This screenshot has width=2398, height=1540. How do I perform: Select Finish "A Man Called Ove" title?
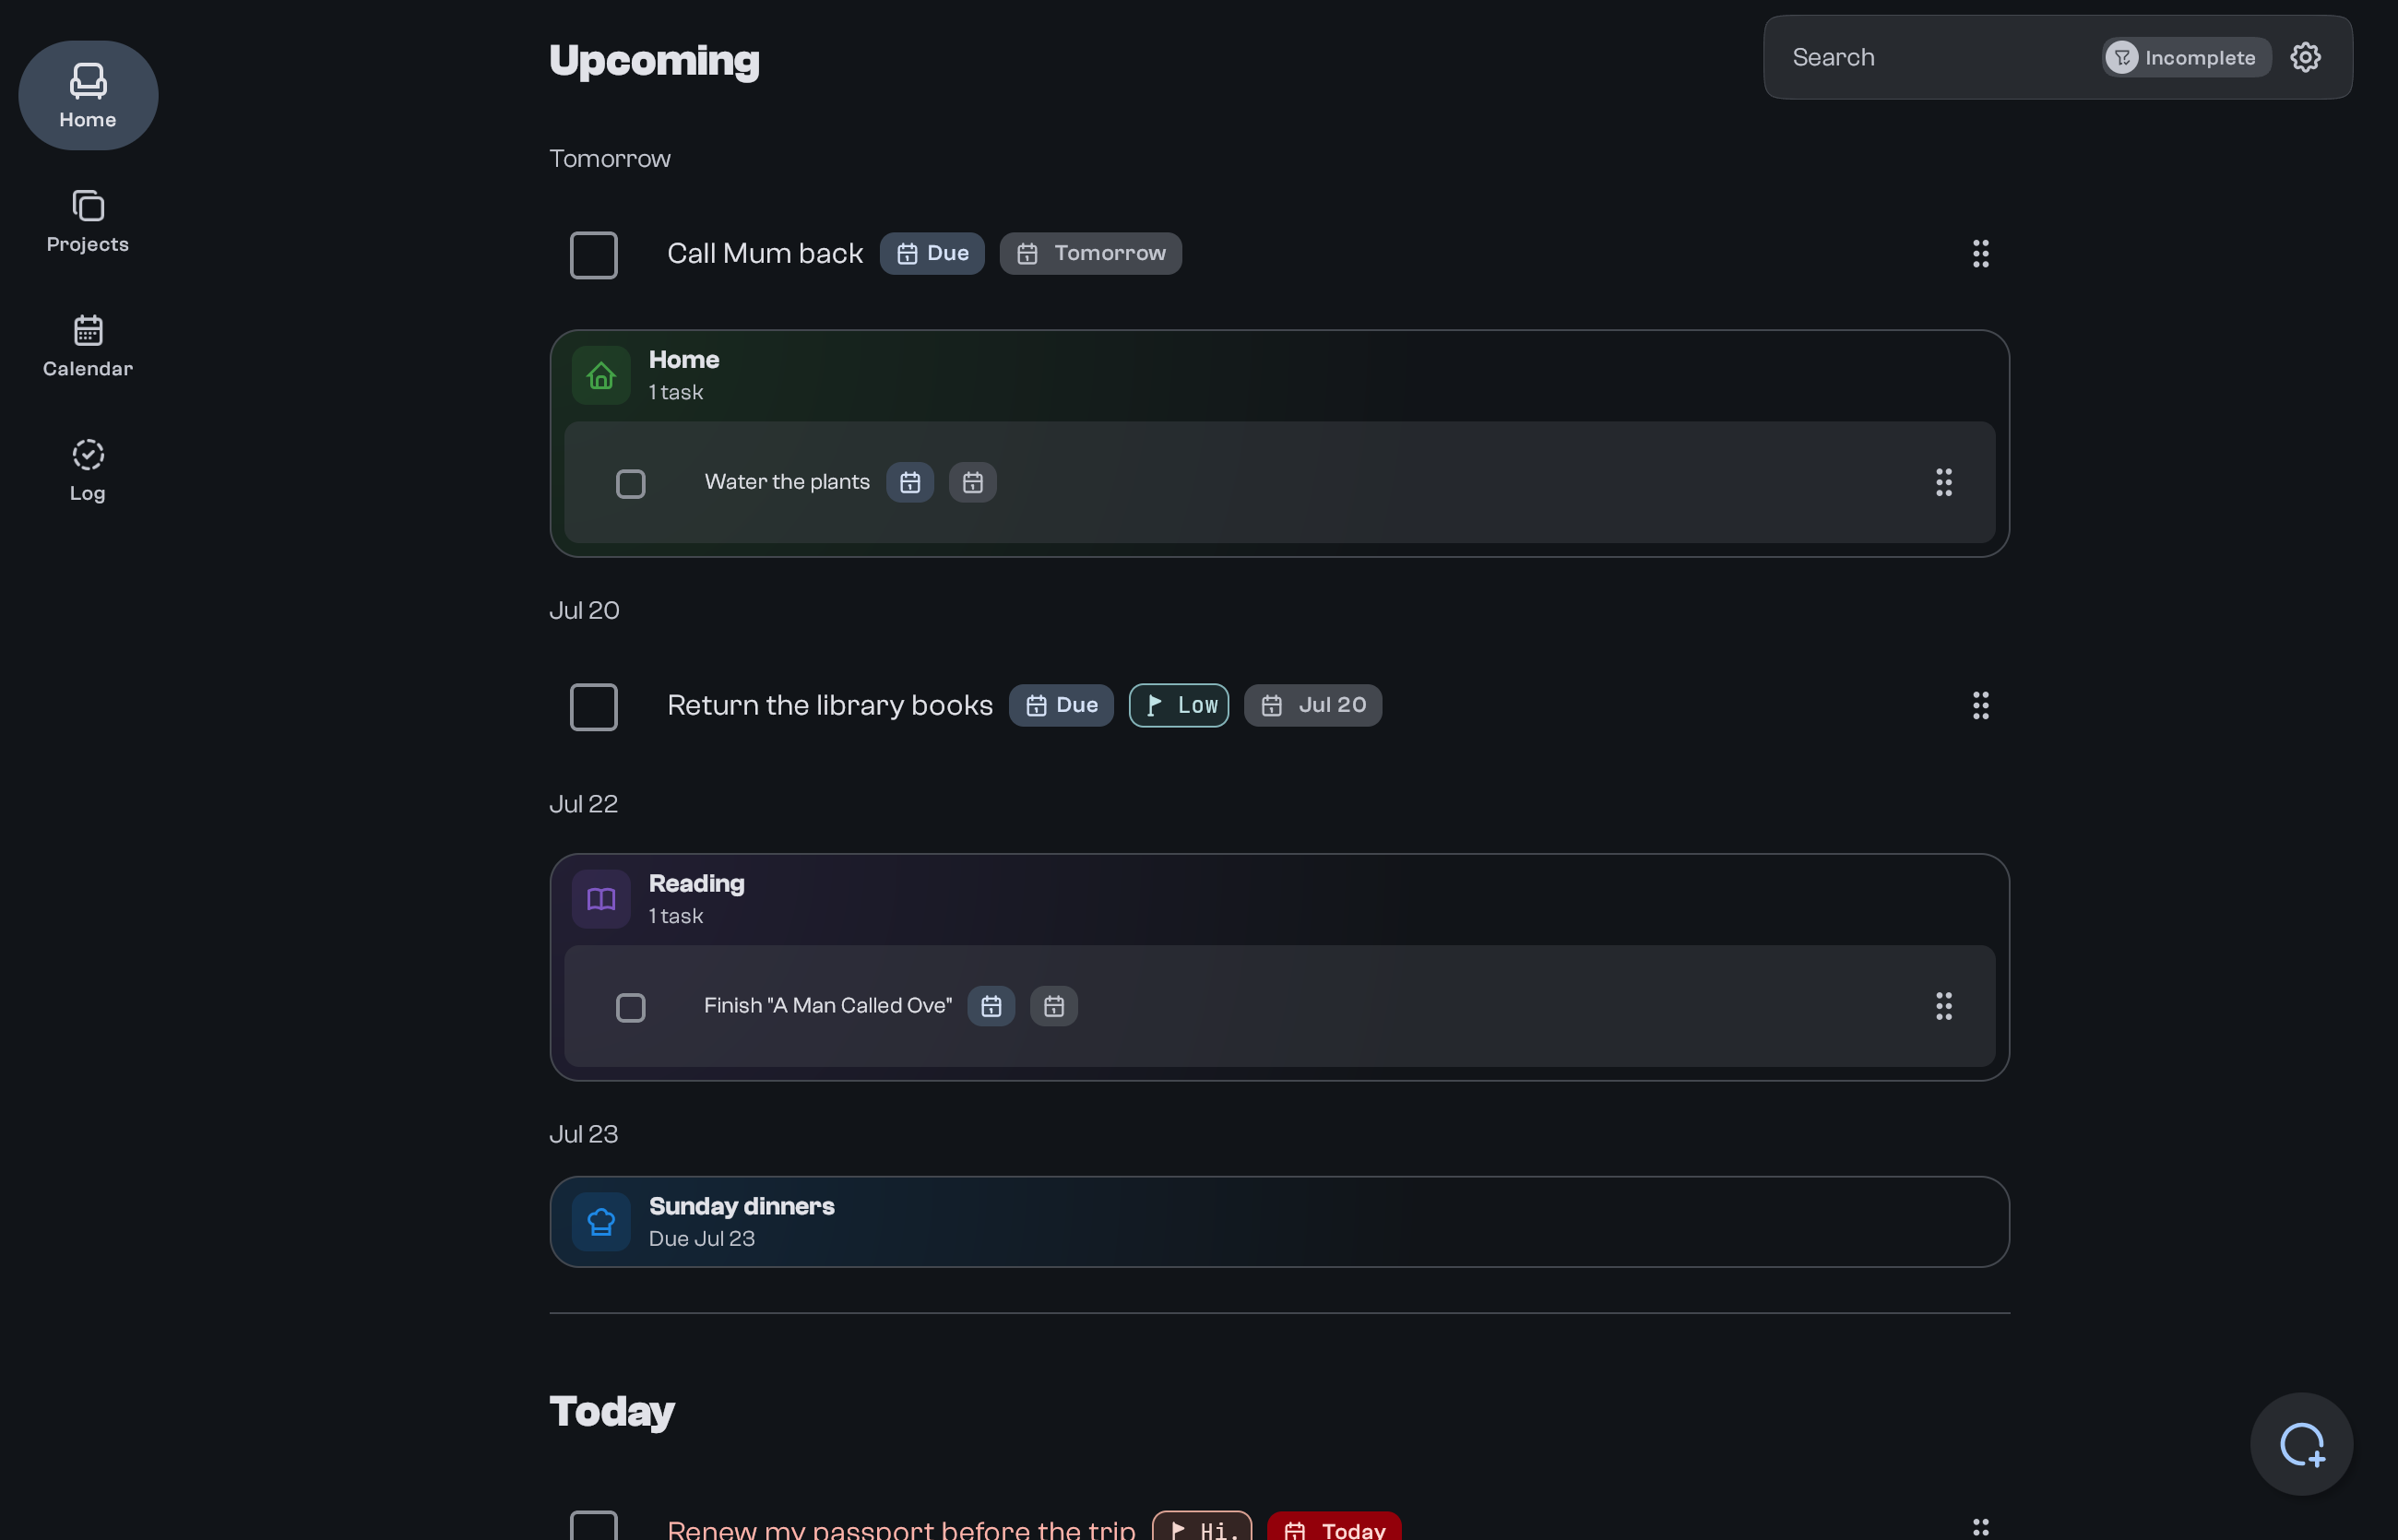(x=828, y=1006)
